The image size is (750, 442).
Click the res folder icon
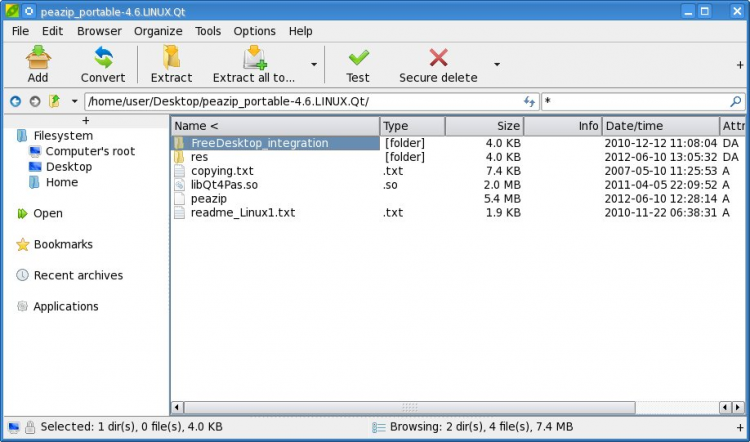point(179,157)
